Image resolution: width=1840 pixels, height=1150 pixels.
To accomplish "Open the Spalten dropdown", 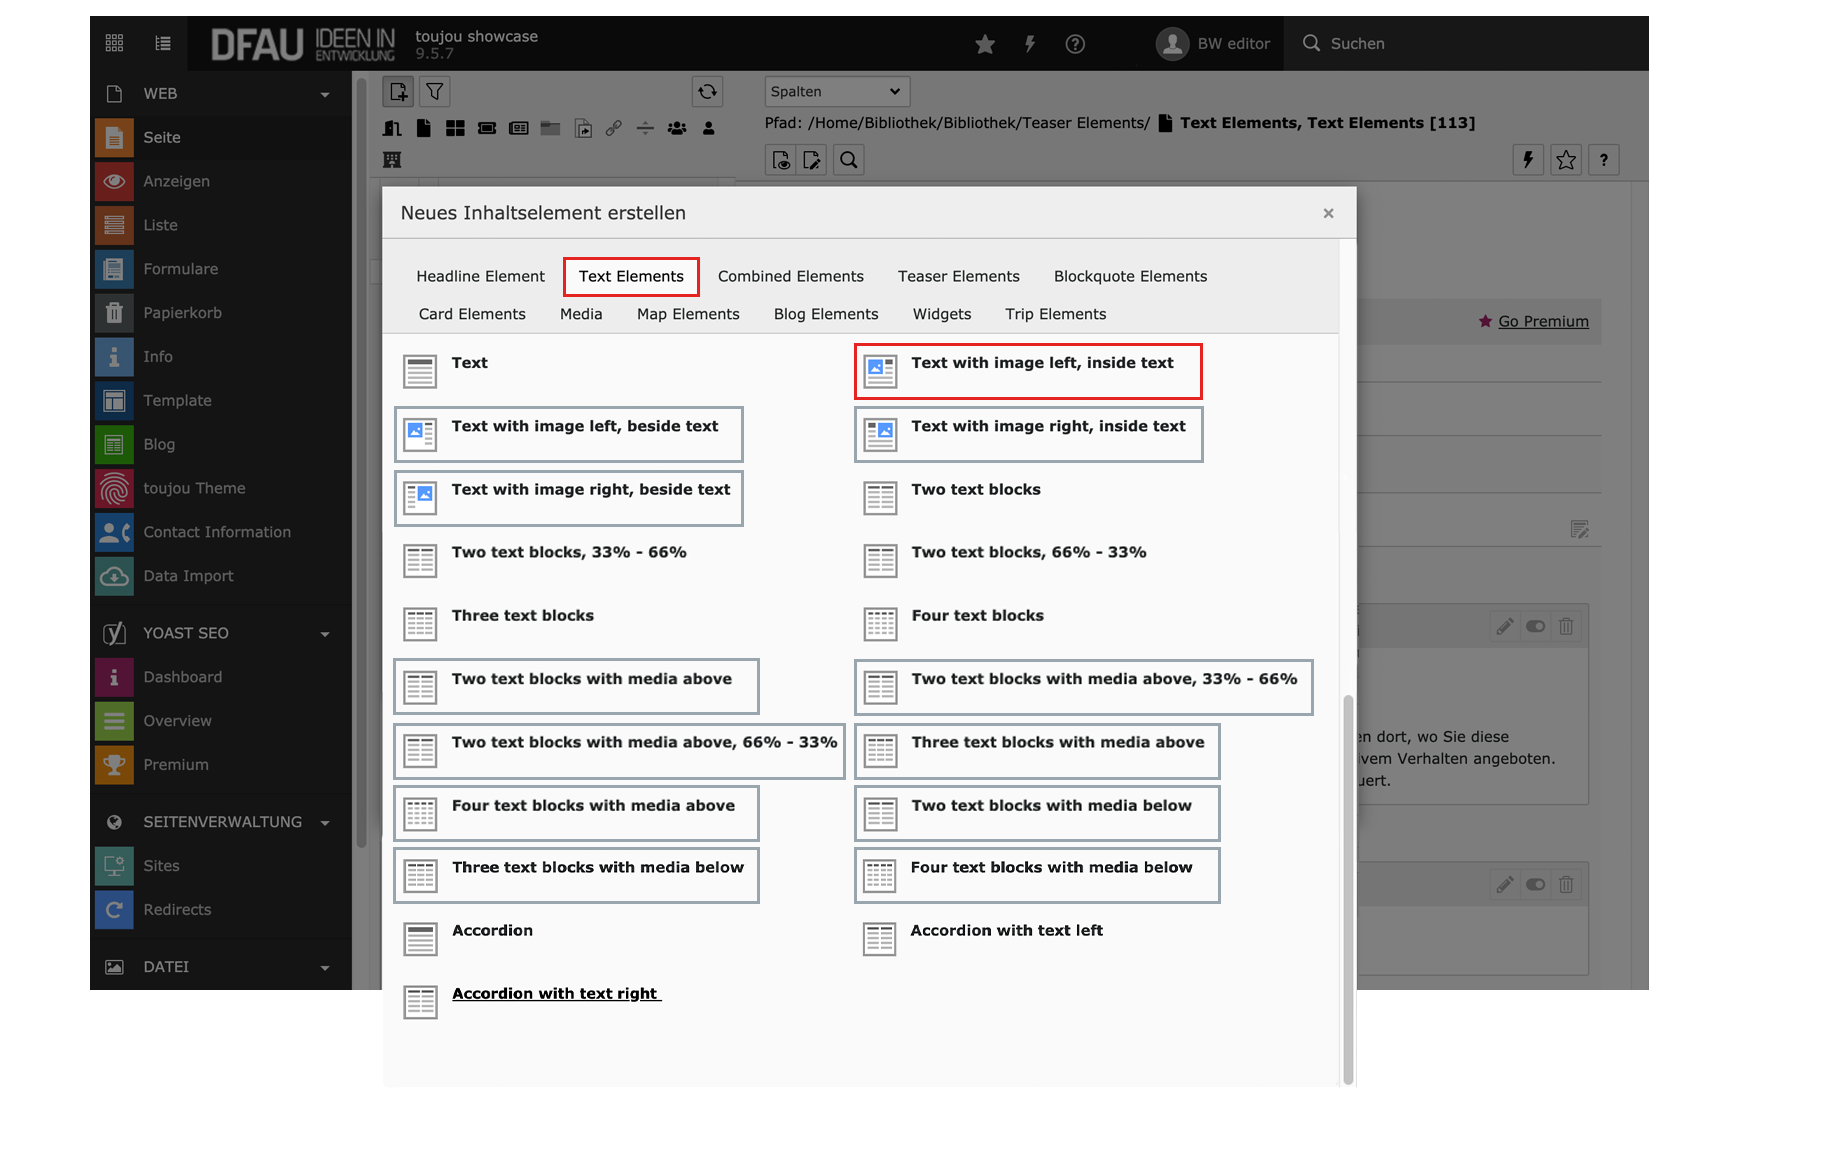I will [x=837, y=91].
